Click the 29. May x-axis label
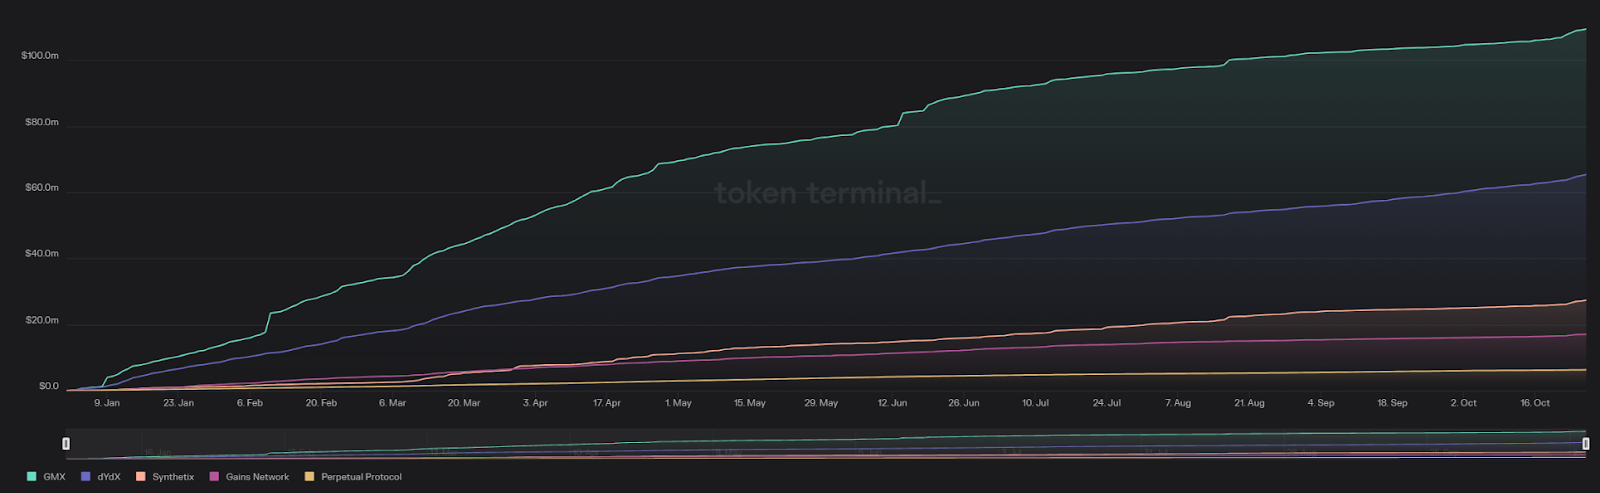The height and width of the screenshot is (493, 1600). [x=821, y=403]
